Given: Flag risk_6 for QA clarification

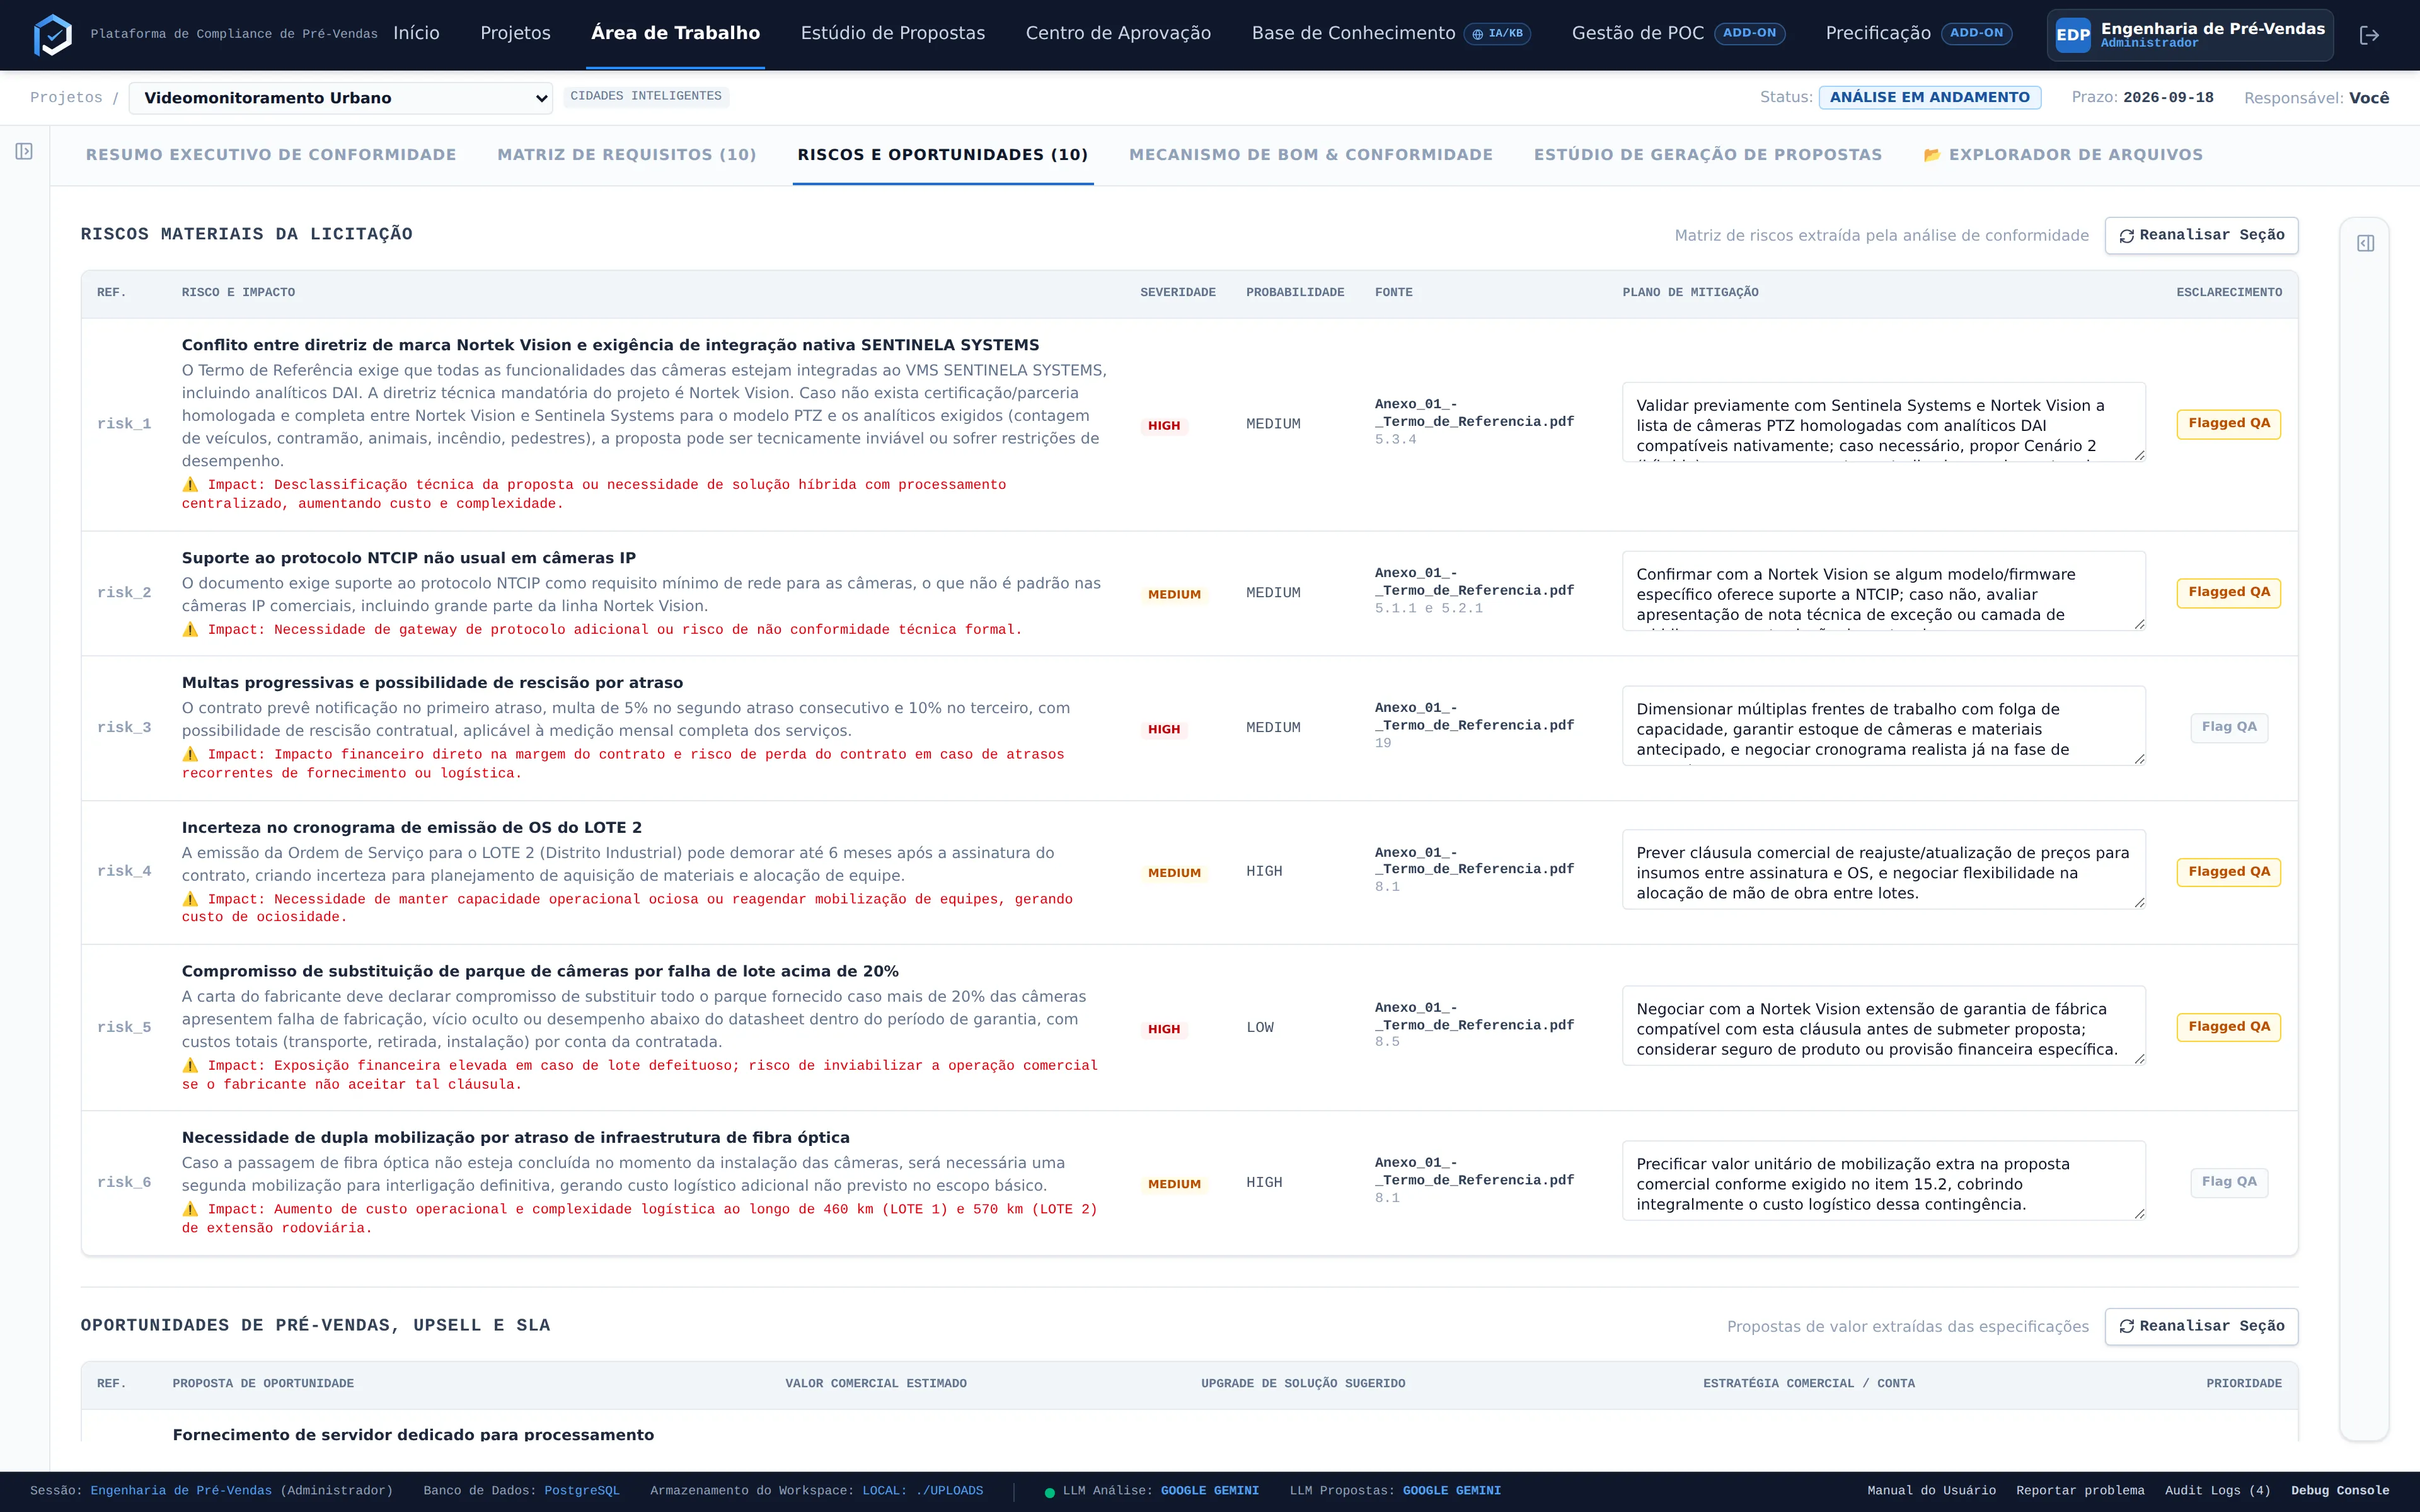Looking at the screenshot, I should pyautogui.click(x=2229, y=1182).
